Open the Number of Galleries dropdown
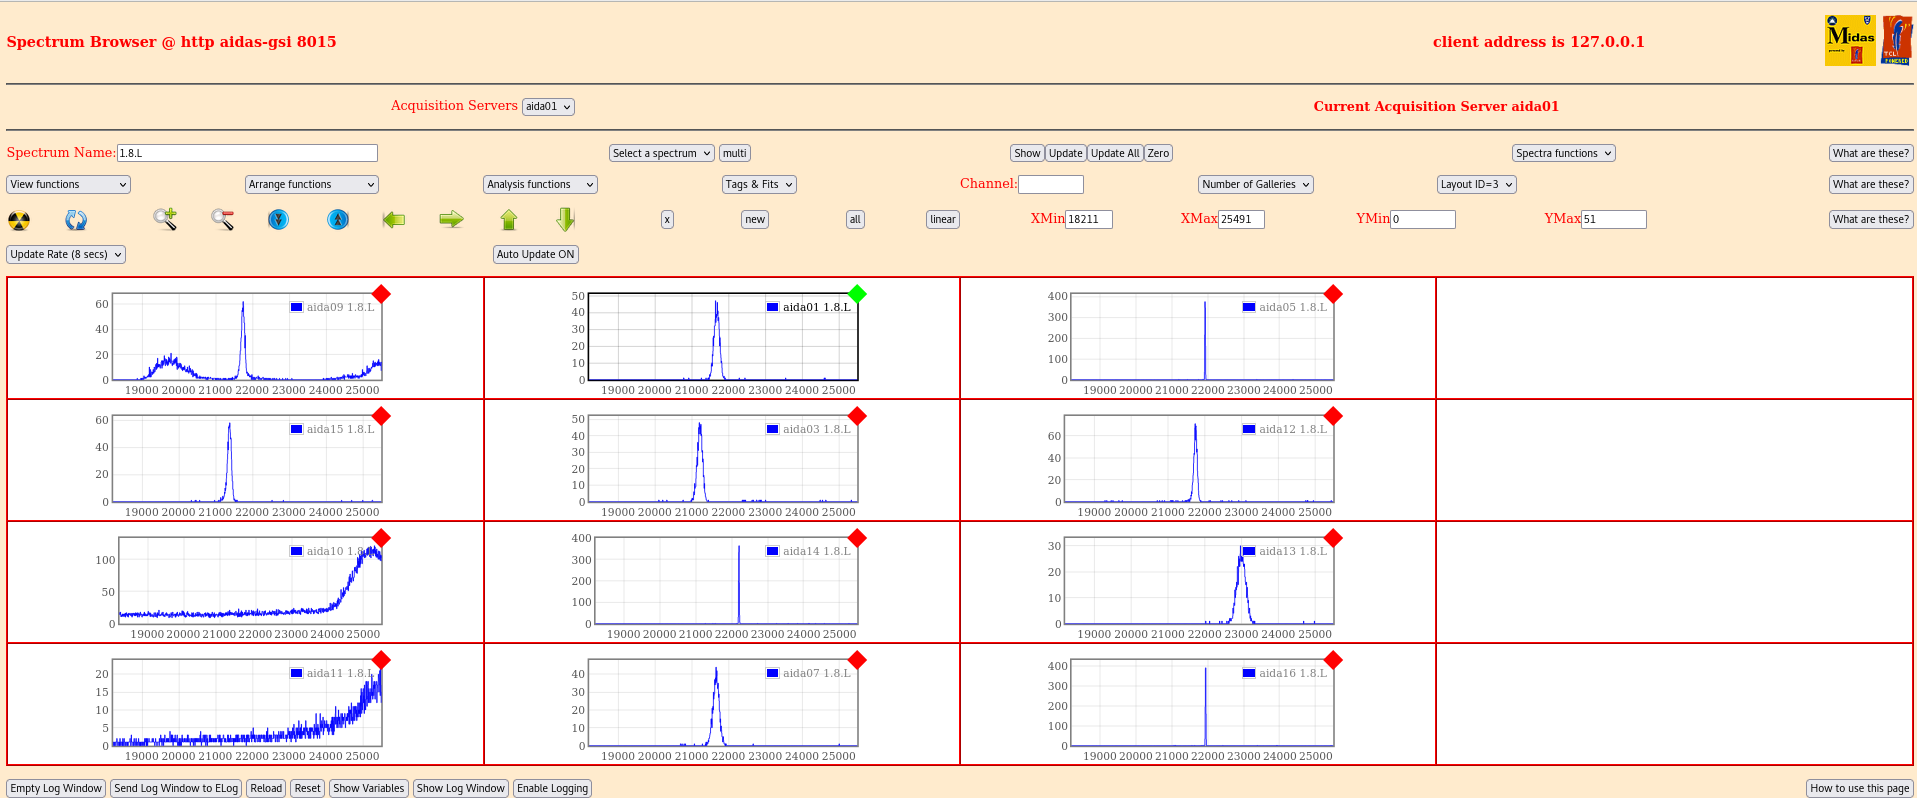This screenshot has width=1917, height=798. point(1255,184)
